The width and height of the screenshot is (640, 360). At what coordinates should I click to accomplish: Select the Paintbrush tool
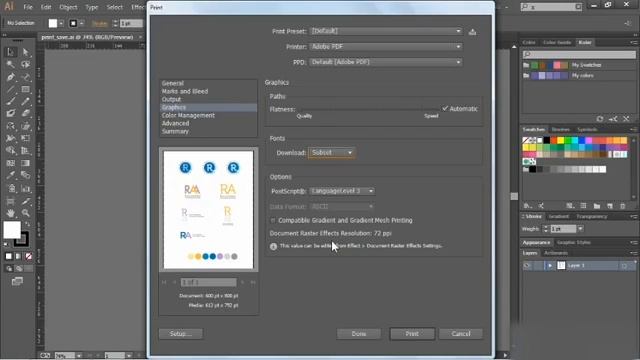[11, 101]
